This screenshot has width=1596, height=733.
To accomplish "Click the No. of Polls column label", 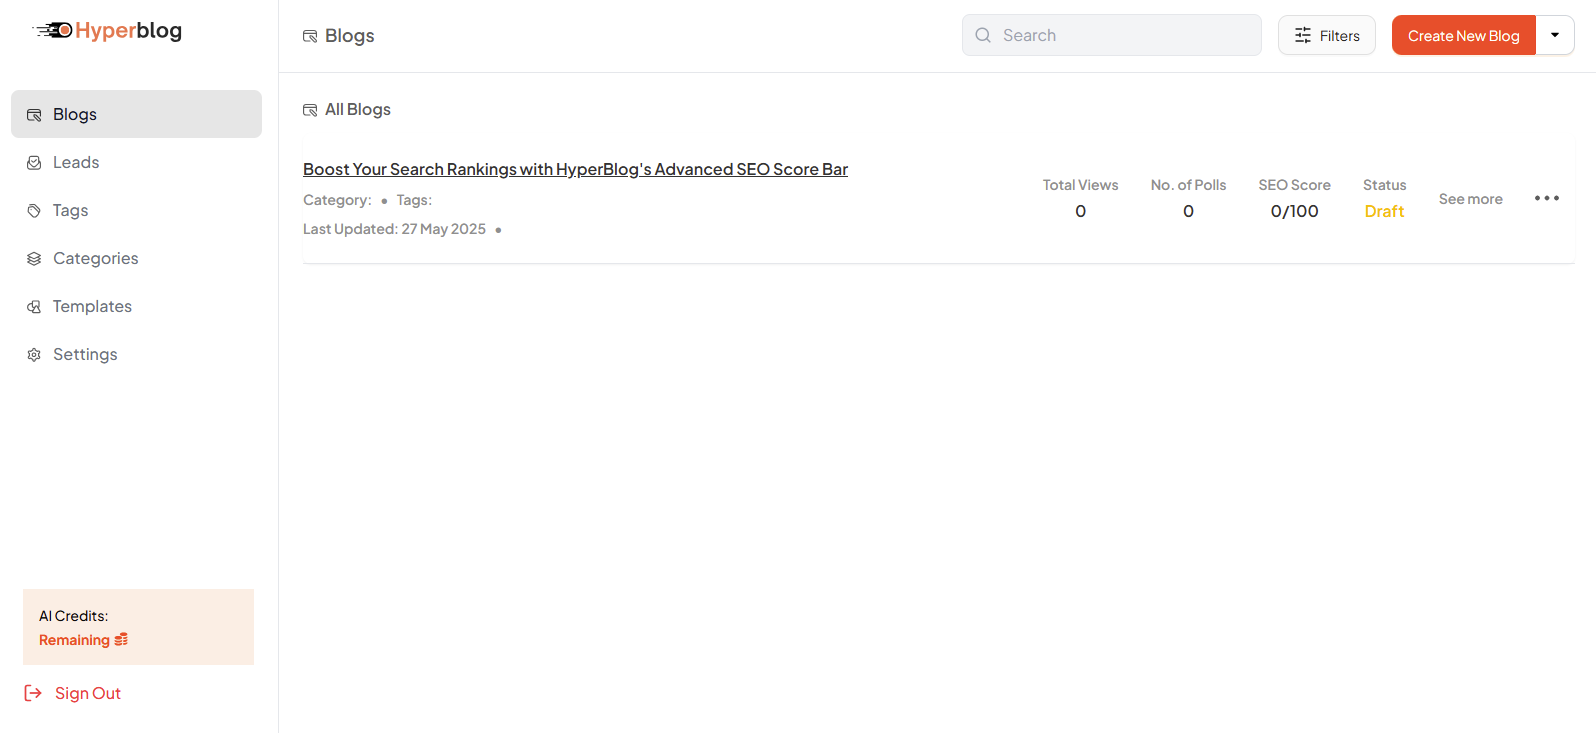I will click(x=1188, y=185).
